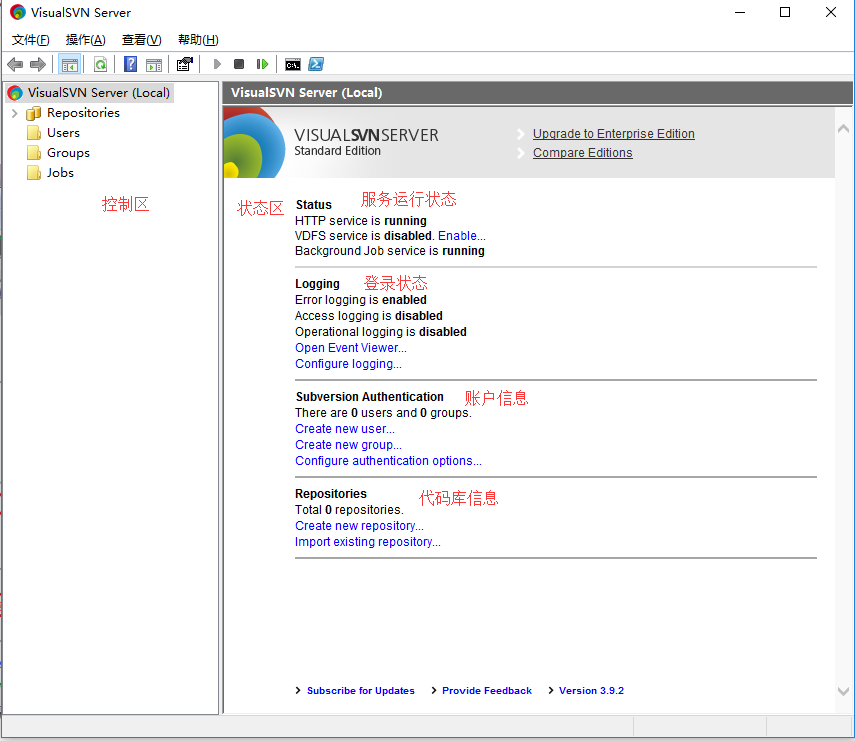Minimize the VisualSVN Server window
855x741 pixels.
coord(740,12)
